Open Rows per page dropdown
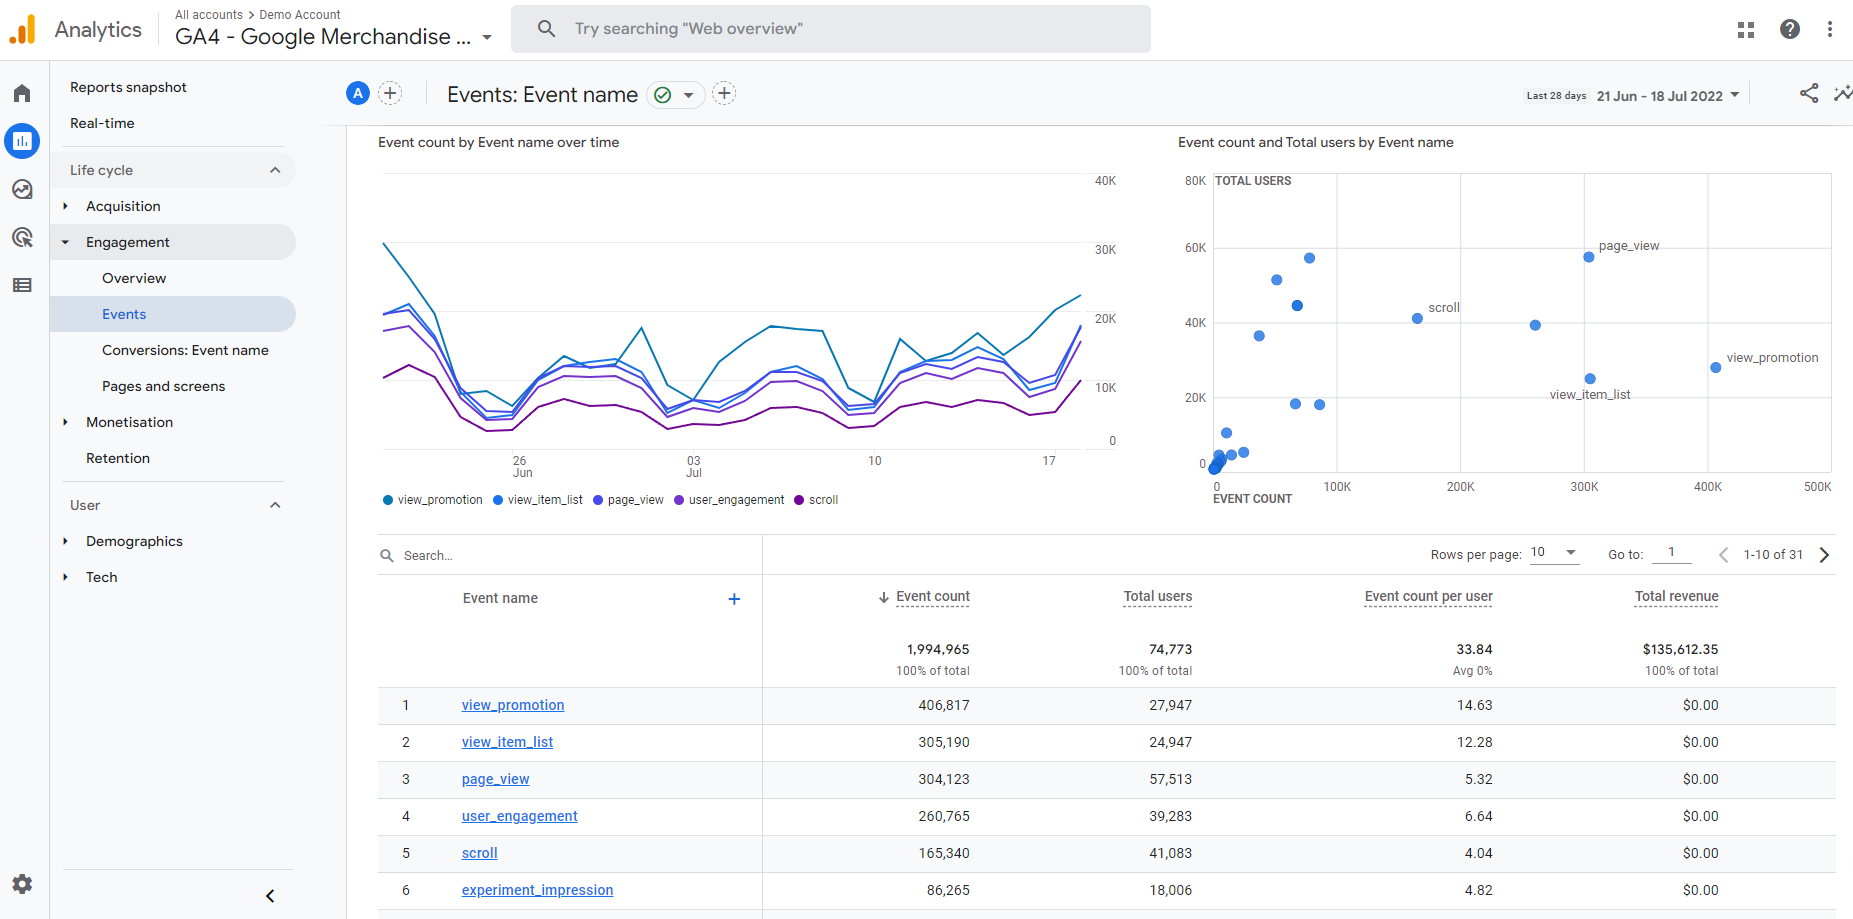The width and height of the screenshot is (1853, 919). [1554, 553]
